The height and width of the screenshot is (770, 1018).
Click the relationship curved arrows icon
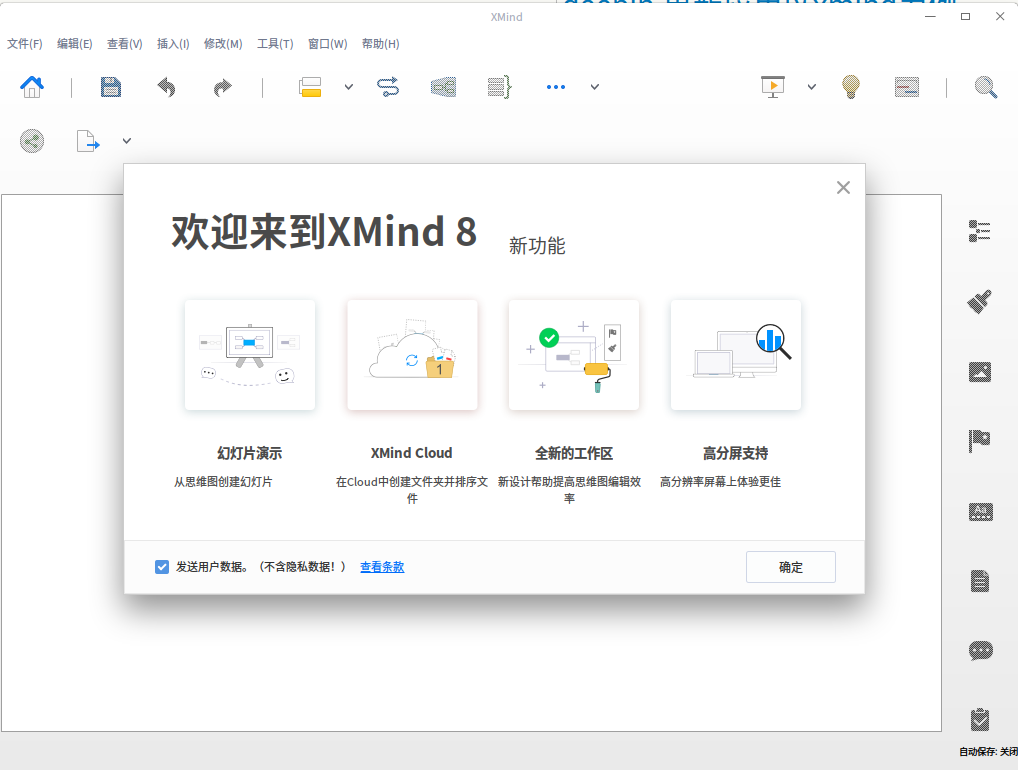[388, 87]
